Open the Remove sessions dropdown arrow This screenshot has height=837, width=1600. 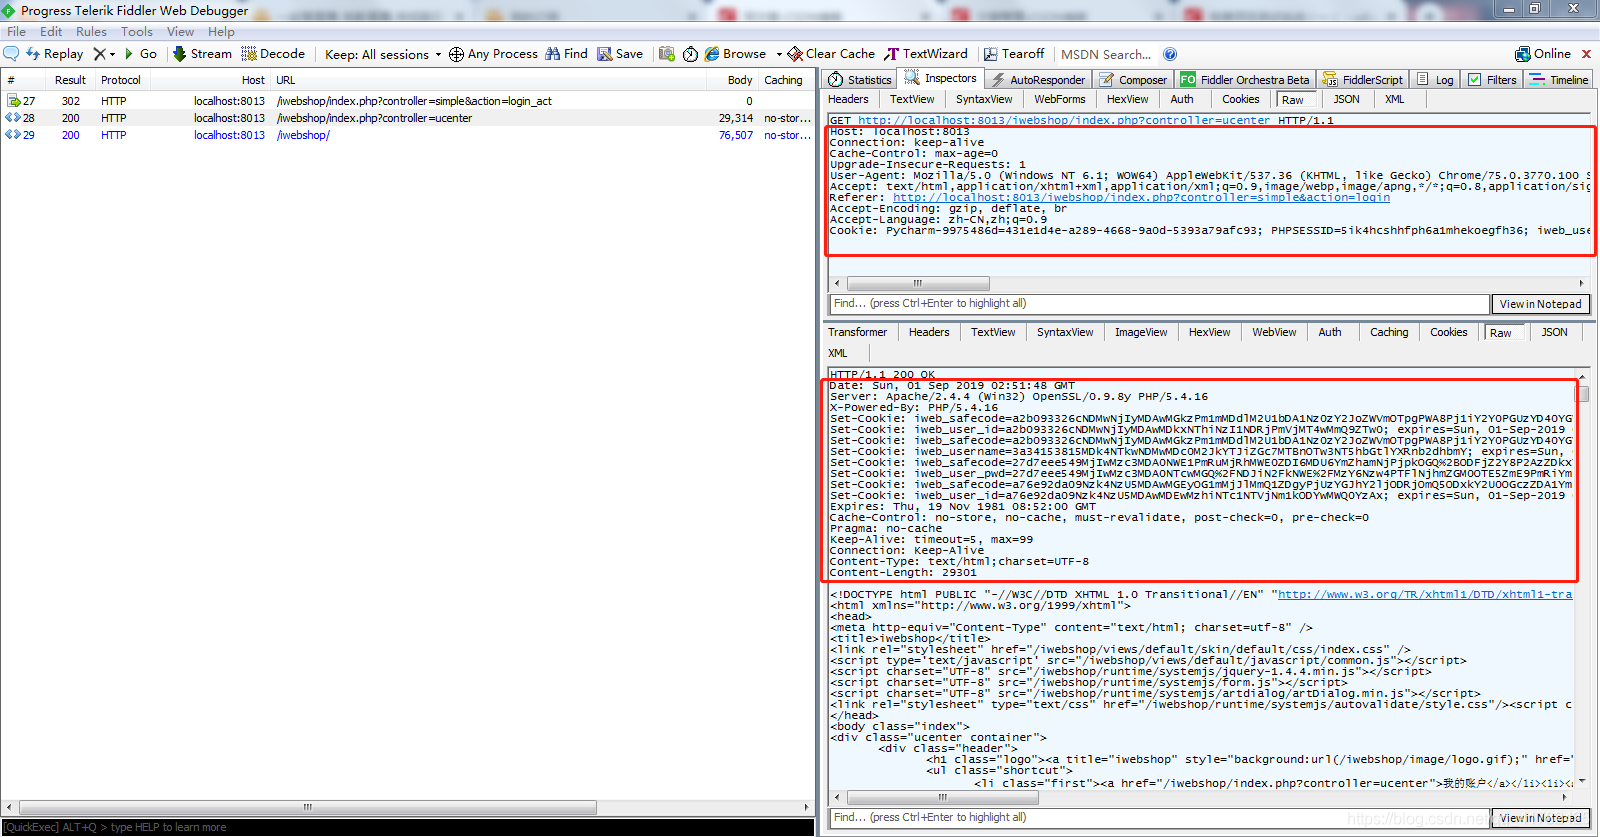112,54
